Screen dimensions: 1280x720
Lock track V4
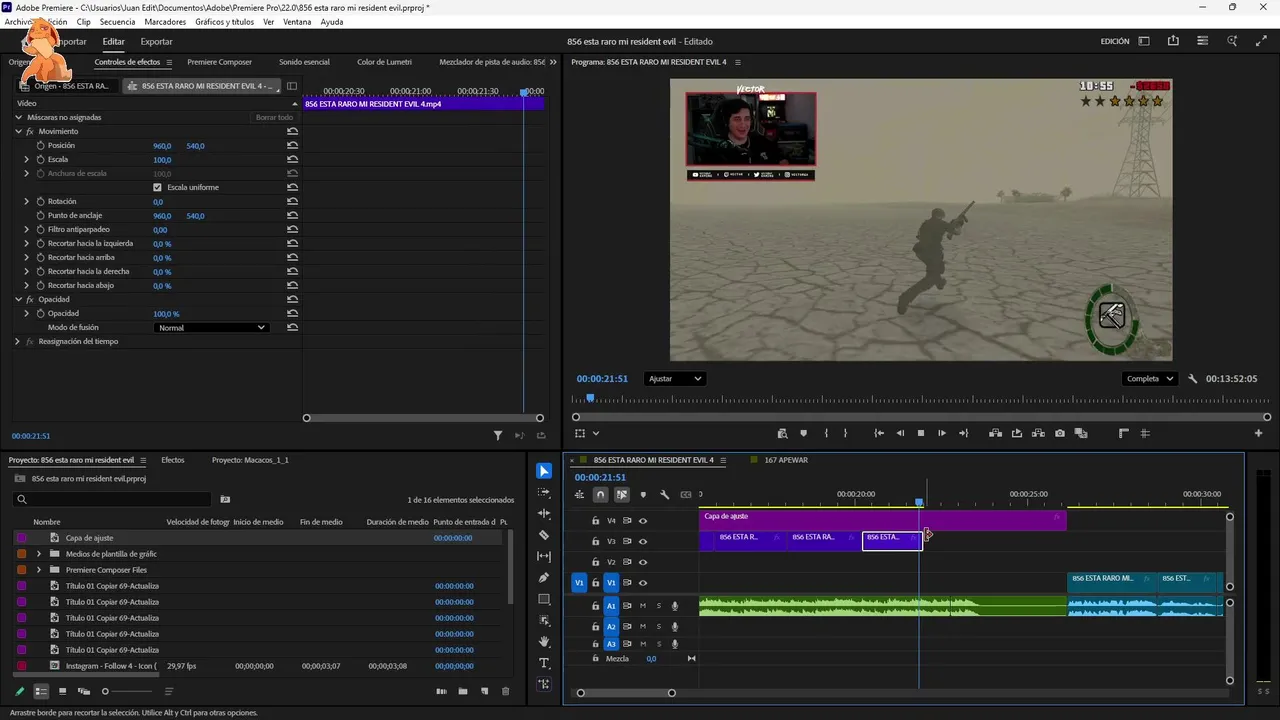pos(596,520)
